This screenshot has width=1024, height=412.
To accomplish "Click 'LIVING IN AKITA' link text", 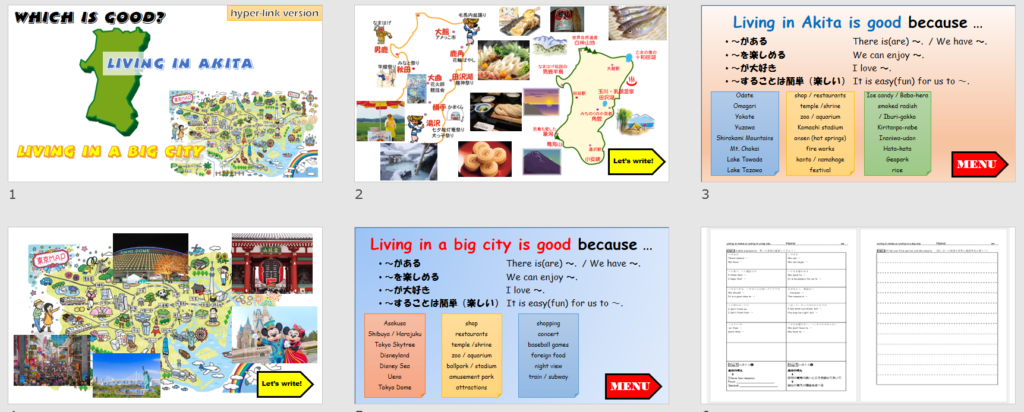I will [179, 63].
